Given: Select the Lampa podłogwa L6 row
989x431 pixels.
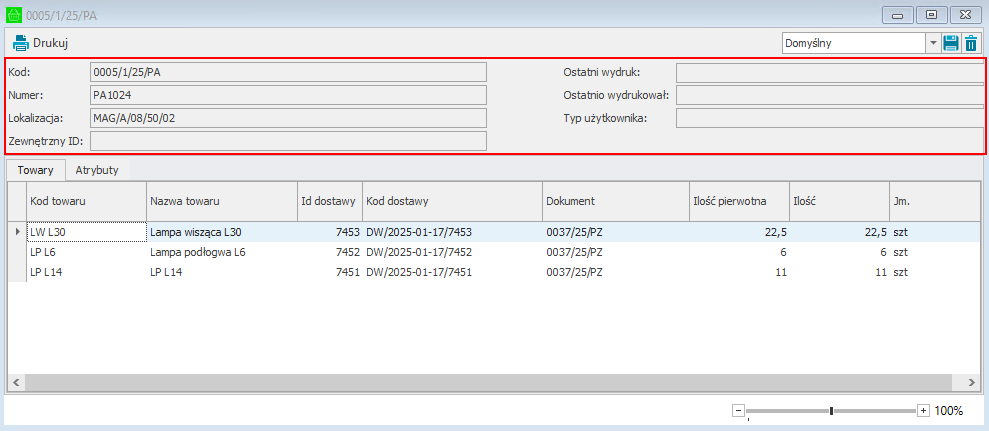Looking at the screenshot, I should pyautogui.click(x=197, y=252).
